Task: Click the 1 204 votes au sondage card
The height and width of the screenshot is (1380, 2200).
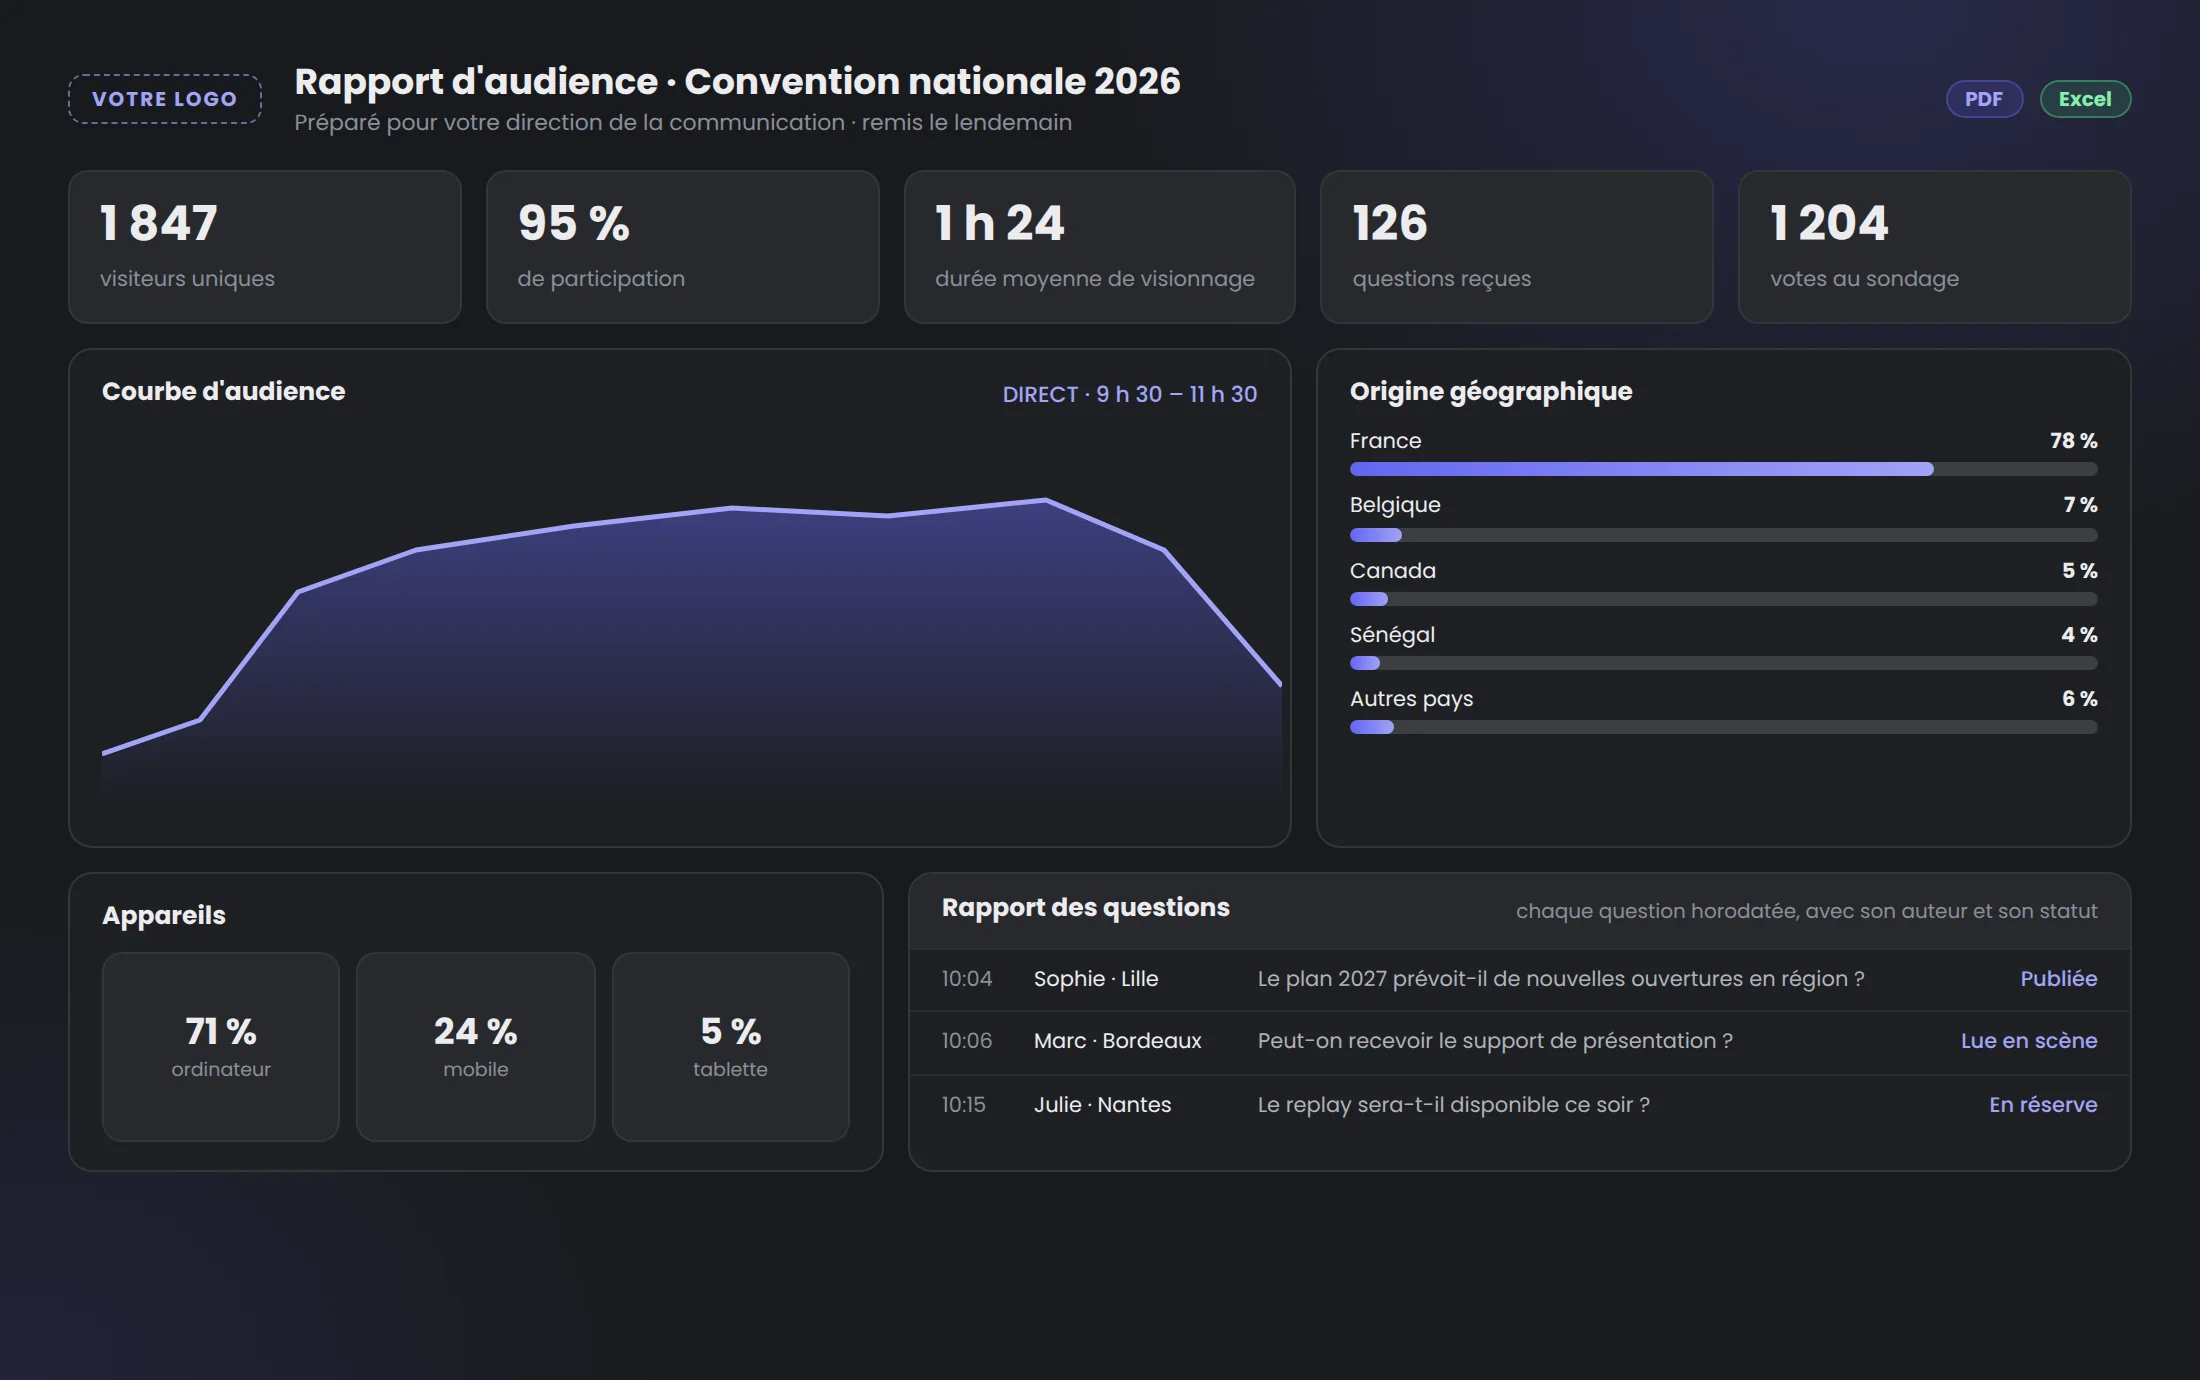Action: [x=1935, y=247]
